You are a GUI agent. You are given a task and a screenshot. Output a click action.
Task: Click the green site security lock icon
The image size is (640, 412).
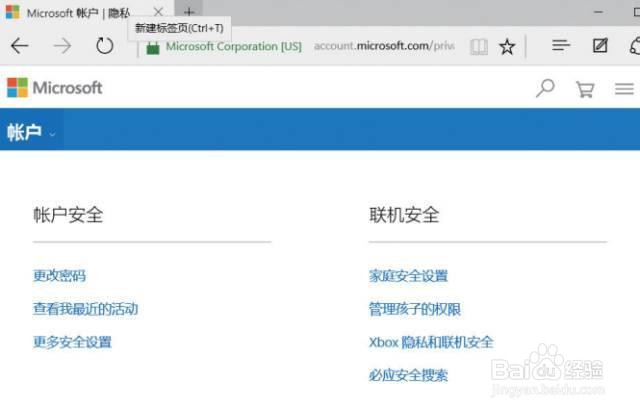click(153, 47)
